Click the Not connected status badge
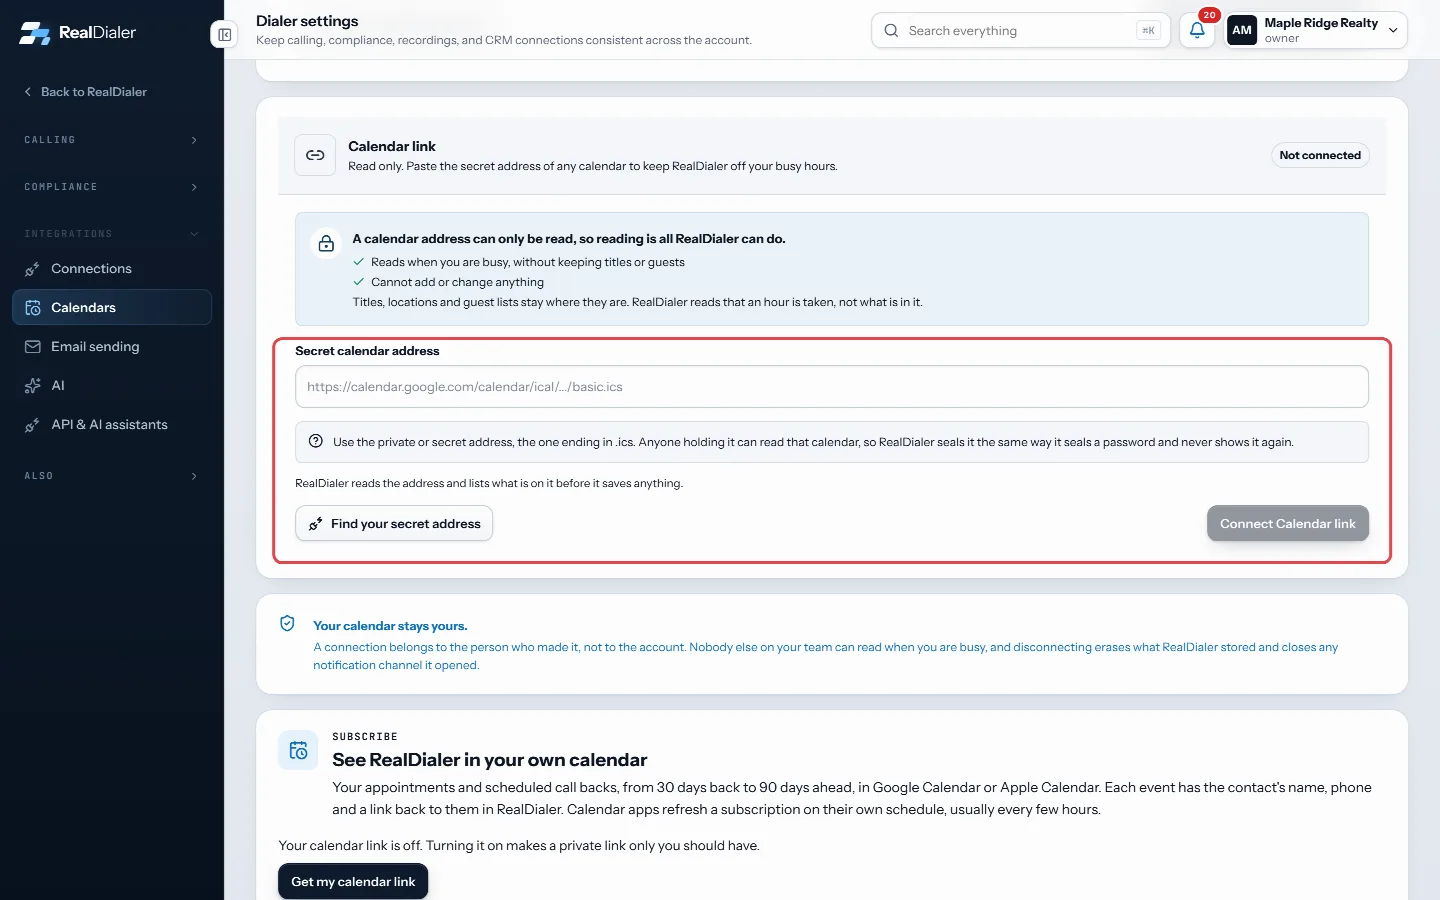Screen dimensions: 1440x900 click(x=1320, y=155)
